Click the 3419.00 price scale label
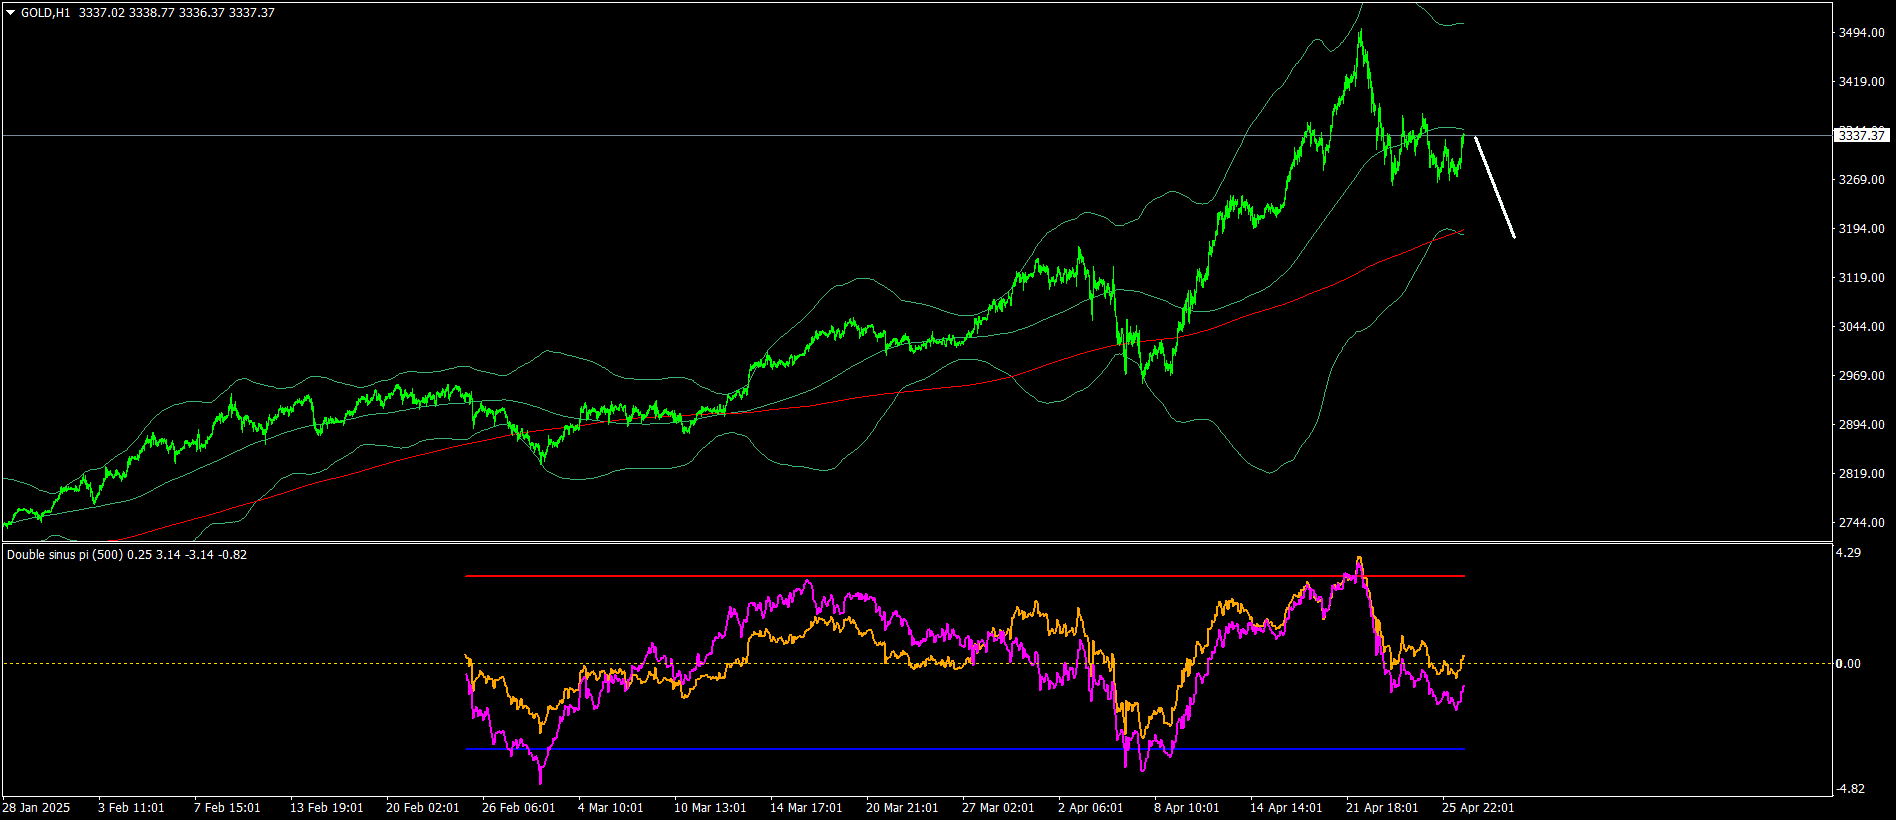This screenshot has height=820, width=1896. tap(1861, 82)
